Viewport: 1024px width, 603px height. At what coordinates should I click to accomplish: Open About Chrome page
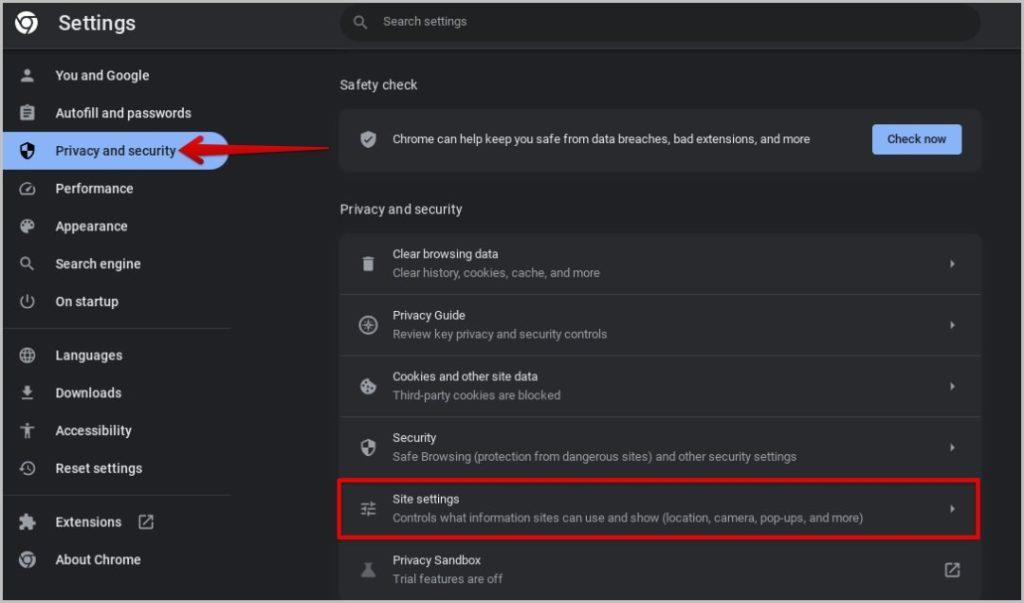(x=116, y=559)
